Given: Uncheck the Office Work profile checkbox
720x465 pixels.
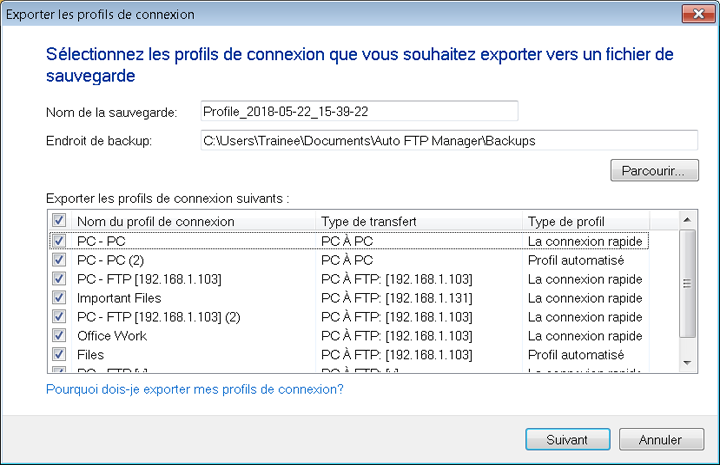Looking at the screenshot, I should 59,336.
